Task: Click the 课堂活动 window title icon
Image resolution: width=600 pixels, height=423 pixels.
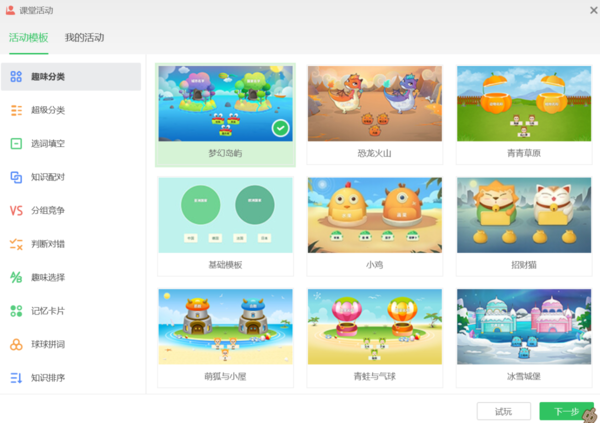Action: click(x=10, y=10)
